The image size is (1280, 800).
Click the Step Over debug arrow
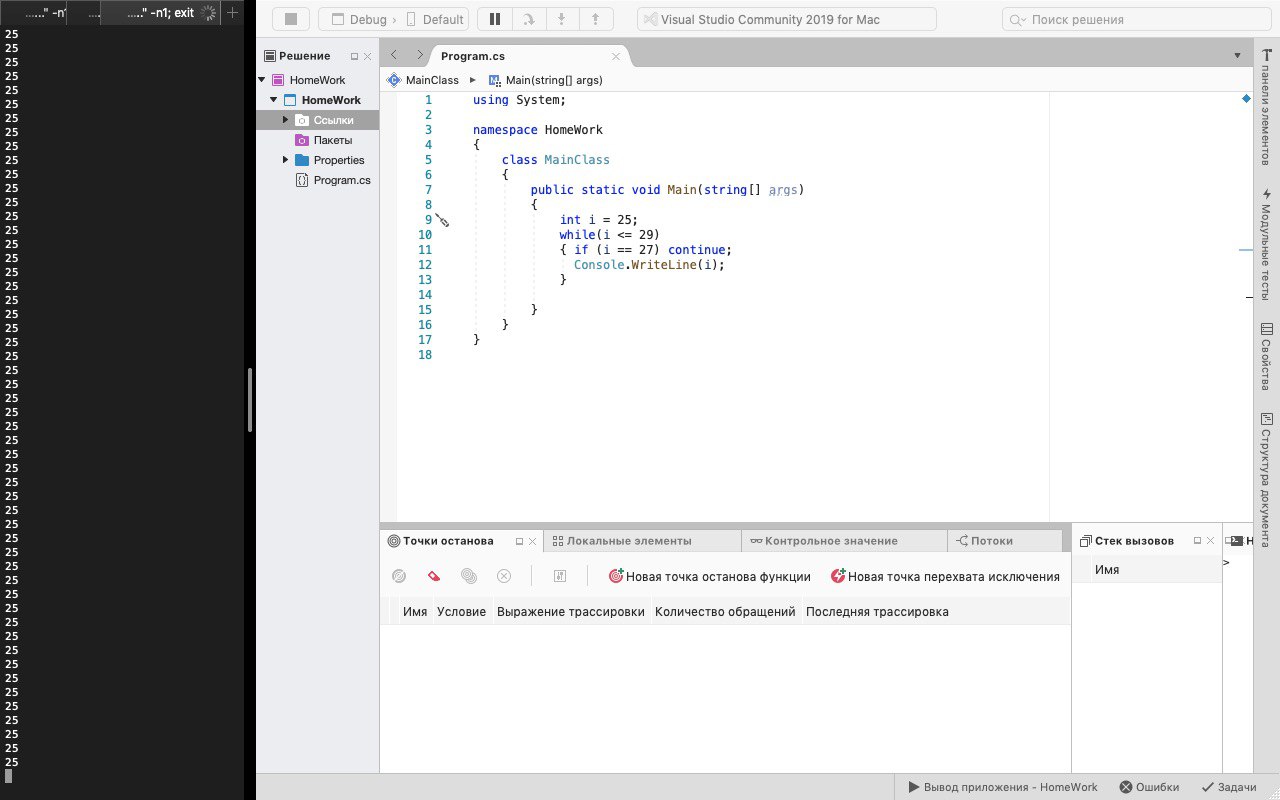click(x=528, y=19)
